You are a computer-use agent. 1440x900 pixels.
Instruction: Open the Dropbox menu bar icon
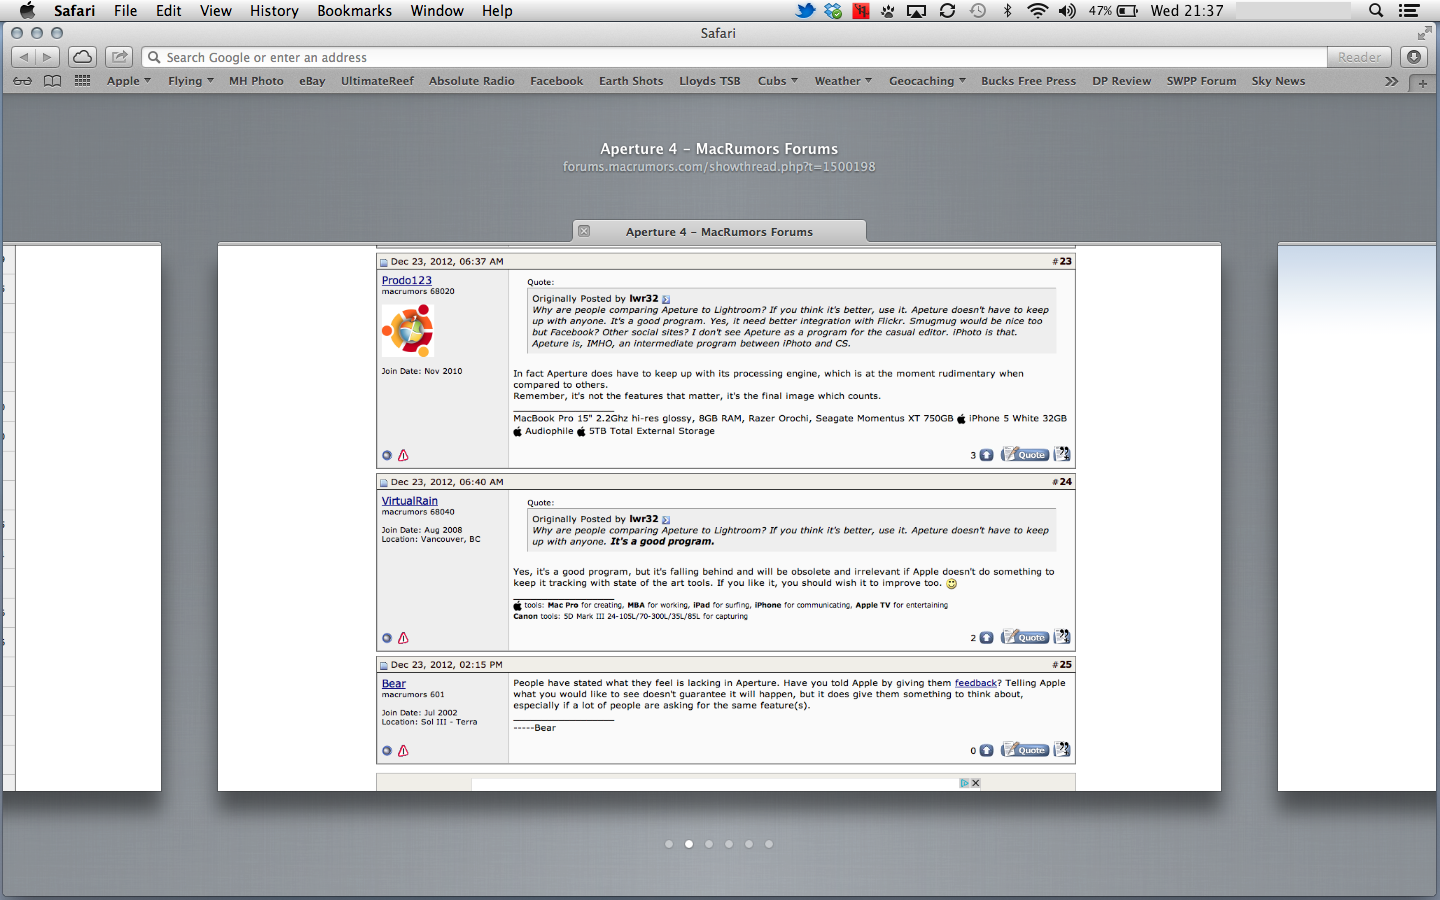pyautogui.click(x=833, y=11)
